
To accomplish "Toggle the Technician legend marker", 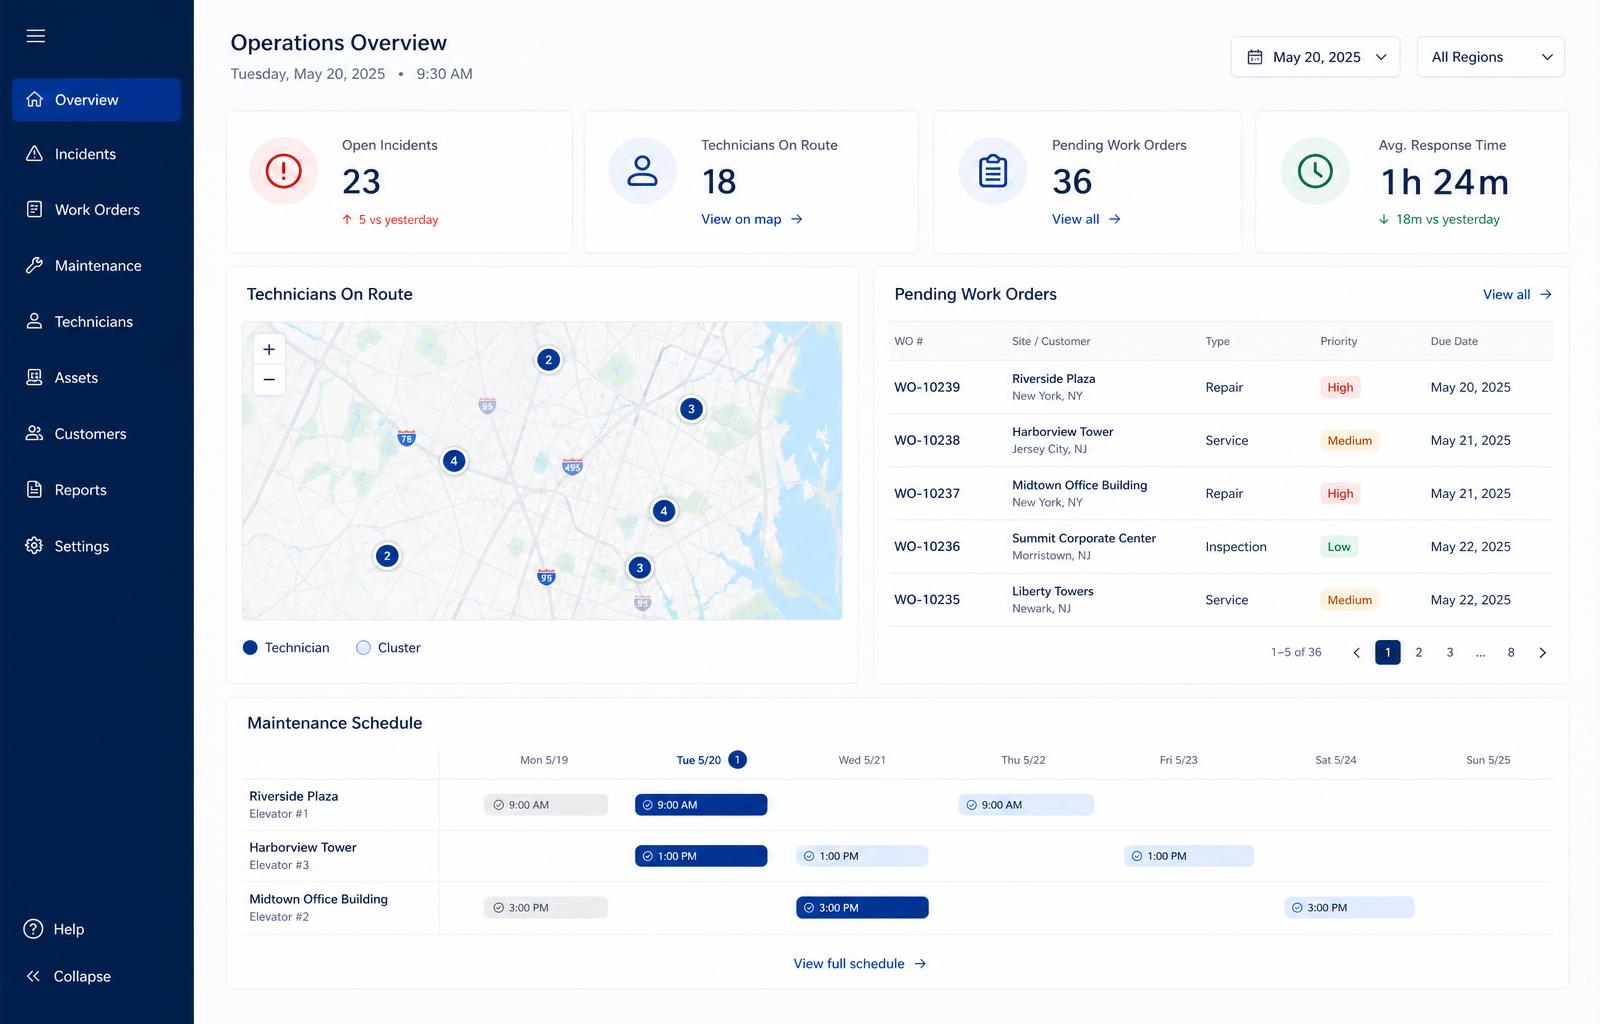I will 251,648.
